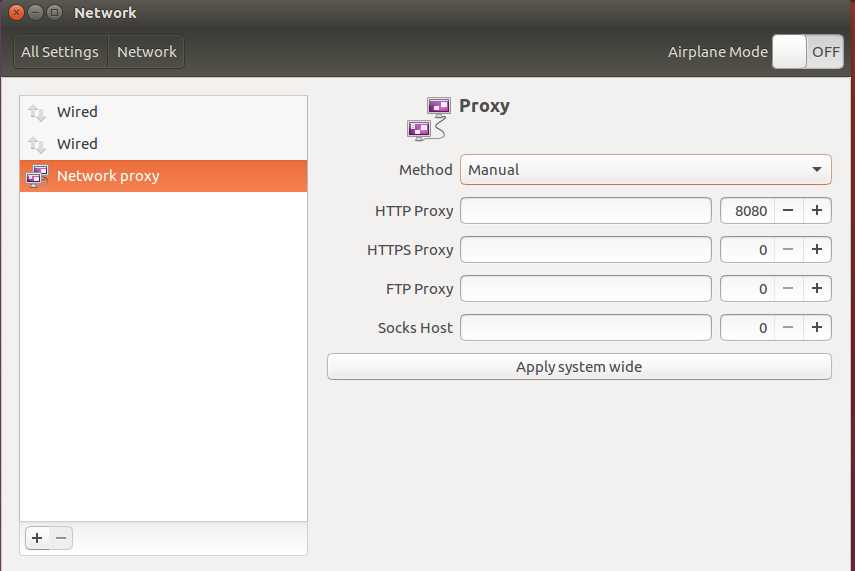855x571 pixels.
Task: Click the FTP Proxy label
Action: 419,289
